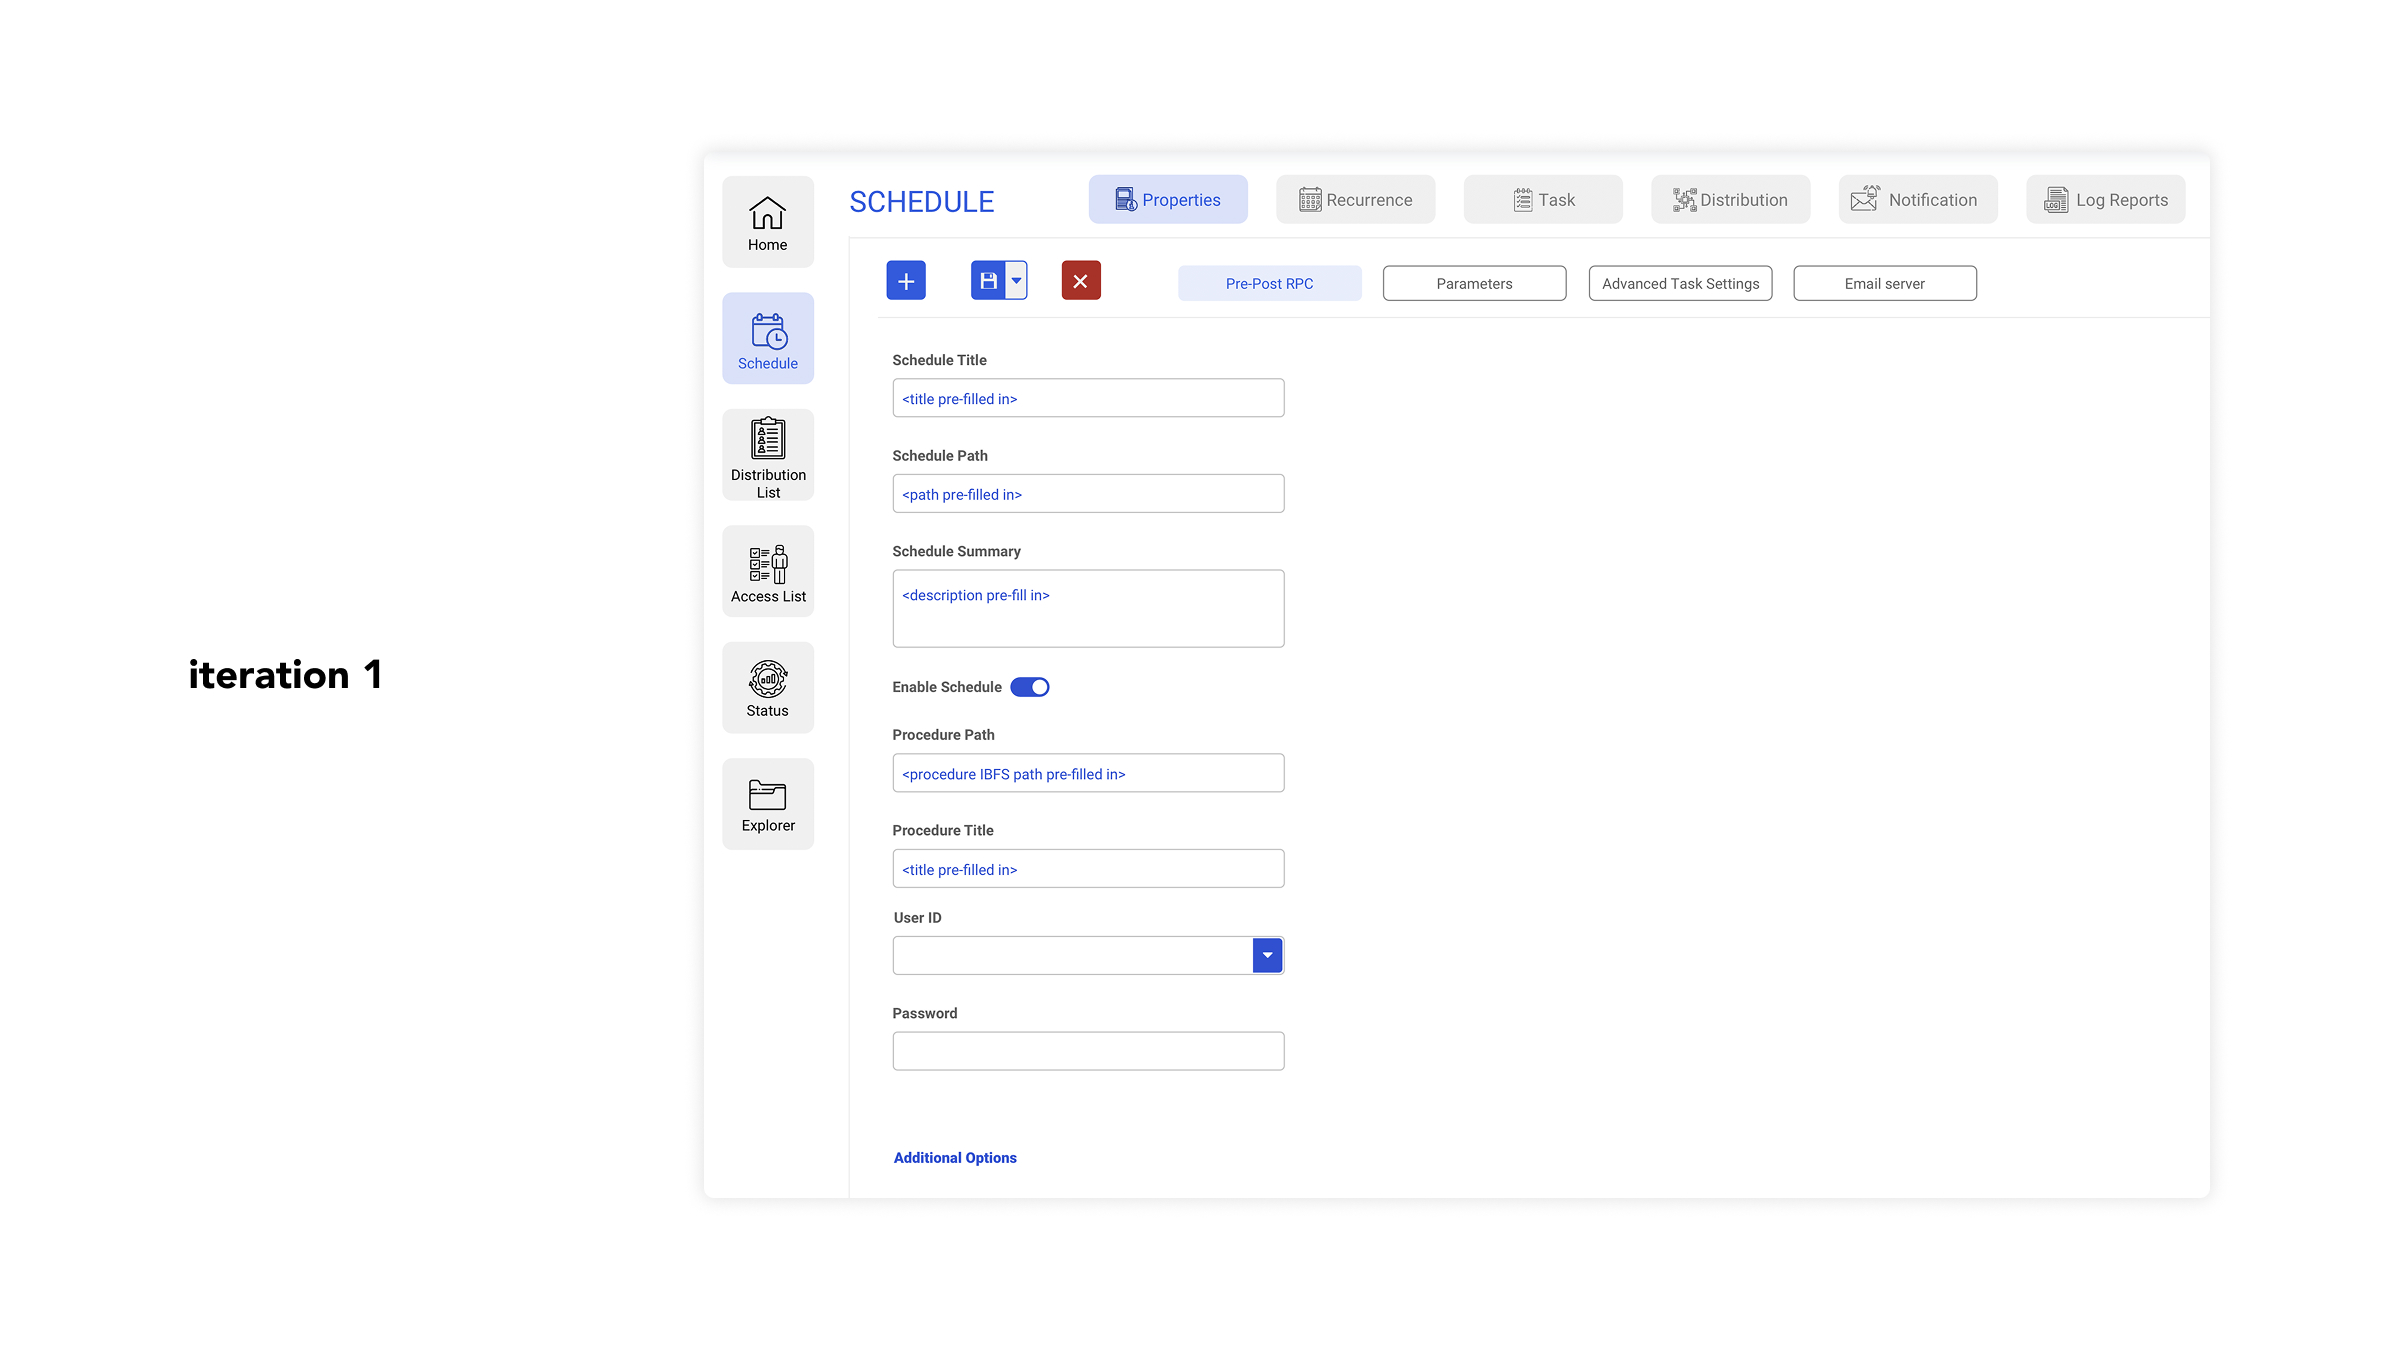
Task: Open the Distribution List sidebar icon
Action: click(x=767, y=455)
